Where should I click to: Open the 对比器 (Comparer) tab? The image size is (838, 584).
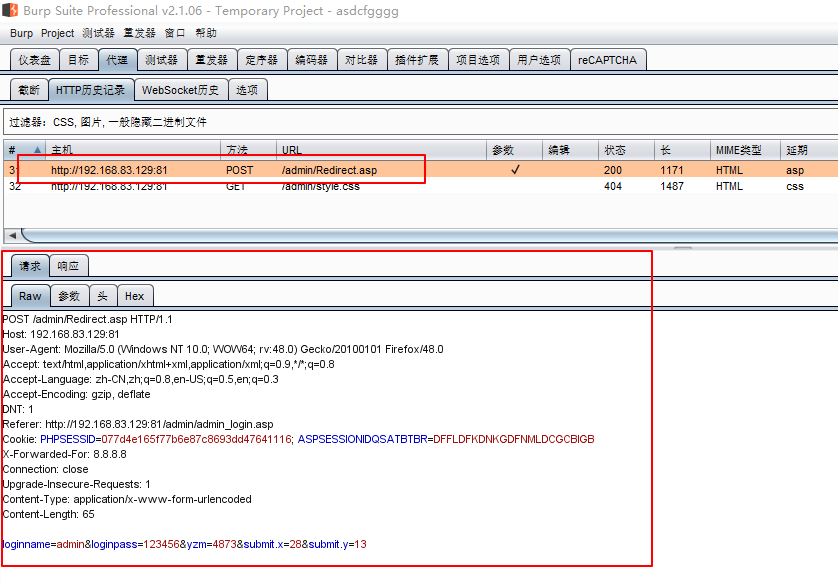(362, 60)
